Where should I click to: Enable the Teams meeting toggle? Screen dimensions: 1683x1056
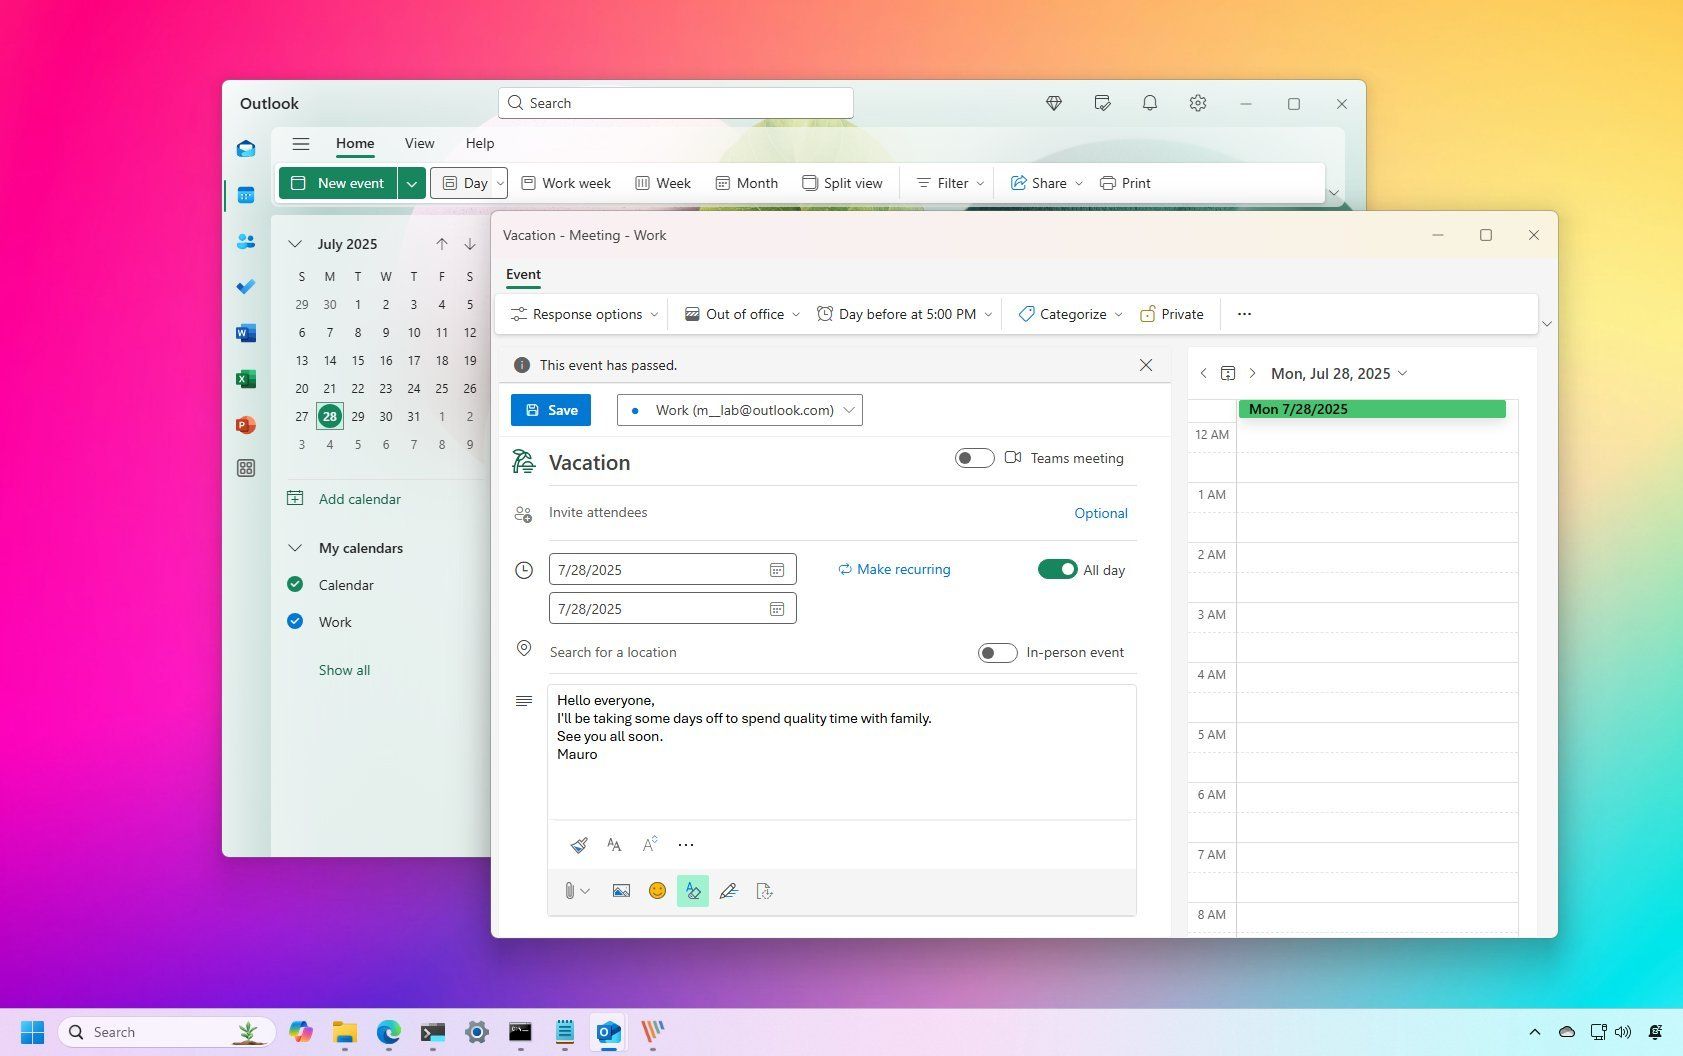[x=973, y=457]
